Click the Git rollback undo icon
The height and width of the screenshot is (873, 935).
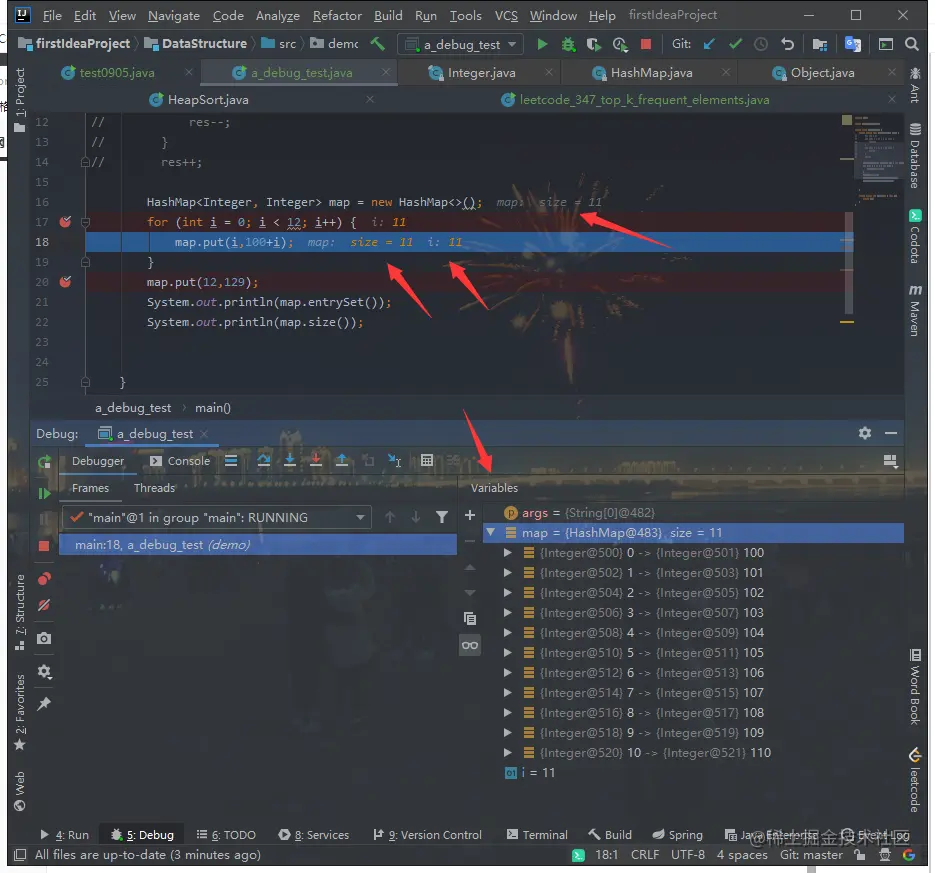787,44
